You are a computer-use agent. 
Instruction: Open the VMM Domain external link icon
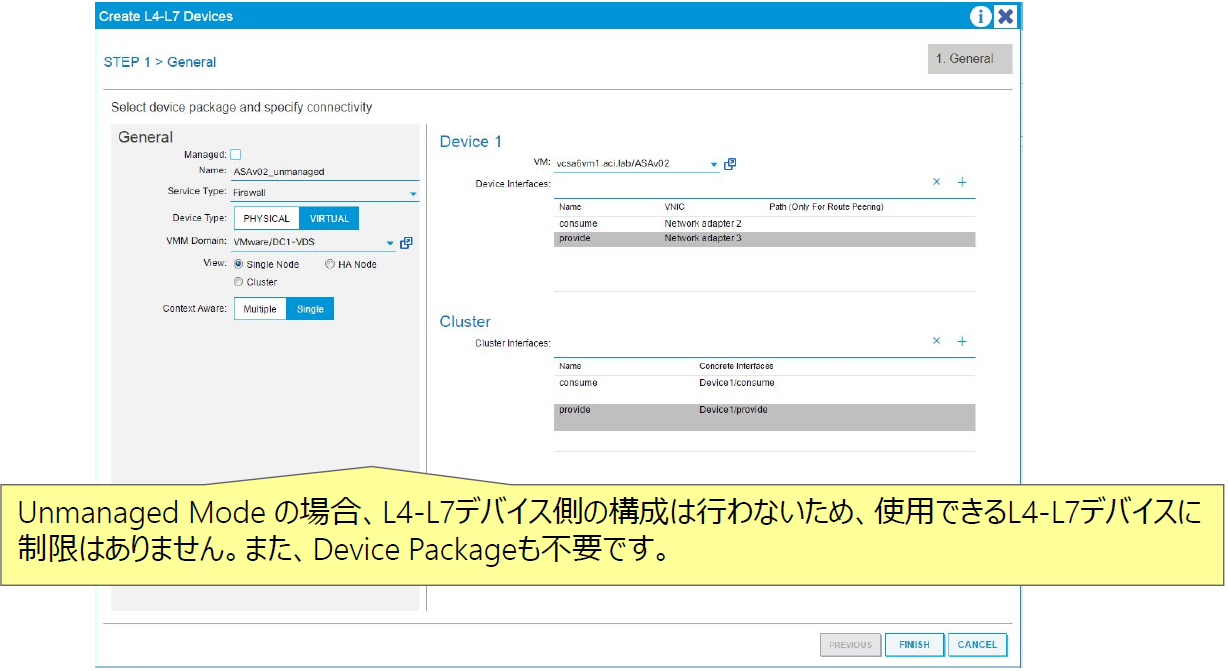(406, 243)
